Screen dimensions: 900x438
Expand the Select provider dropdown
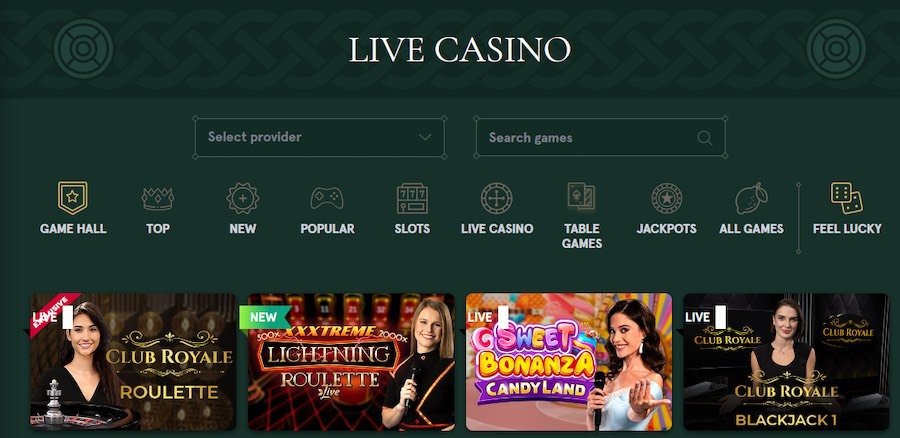(320, 137)
